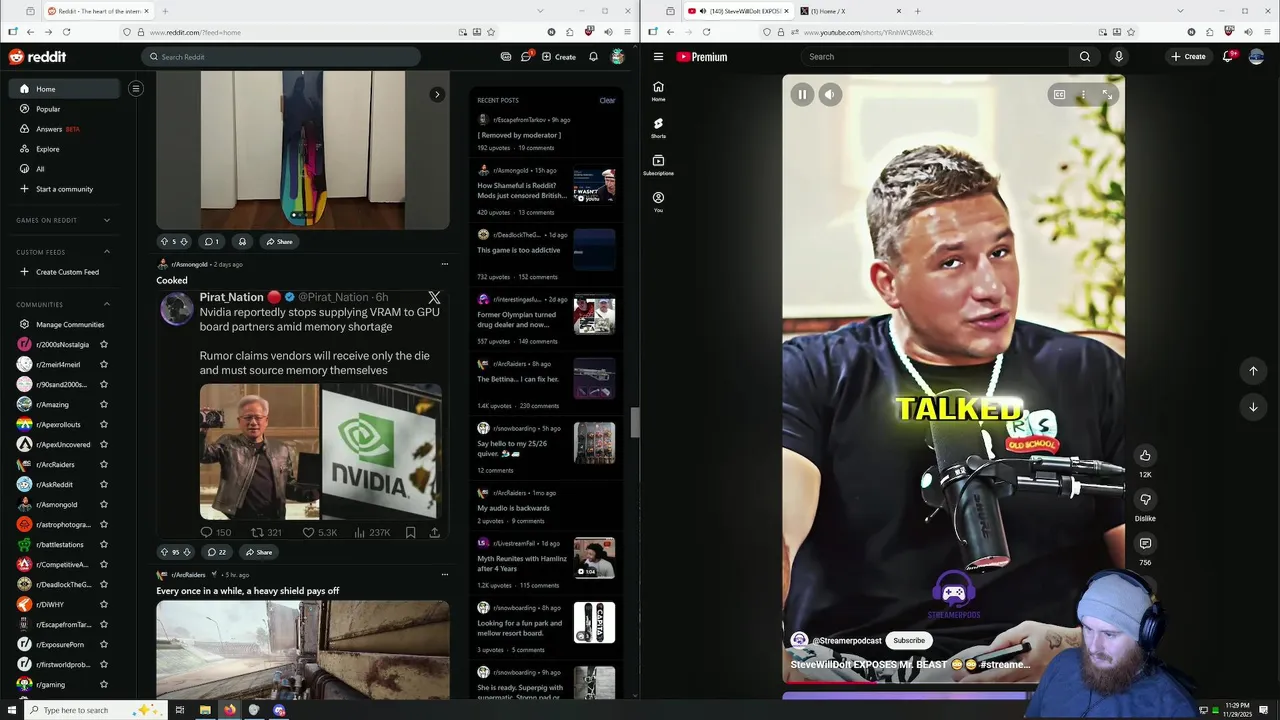Viewport: 1280px width, 720px height.
Task: Open options menu of heavy shield post
Action: 445,574
